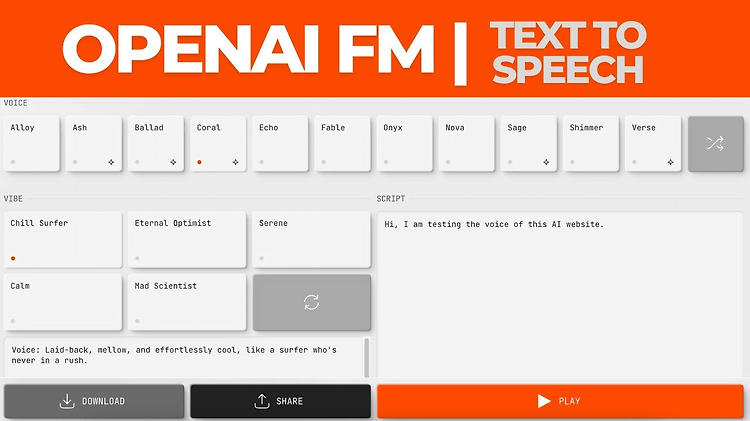The image size is (750, 421).
Task: Click the SCRIPT section label
Action: click(x=391, y=199)
